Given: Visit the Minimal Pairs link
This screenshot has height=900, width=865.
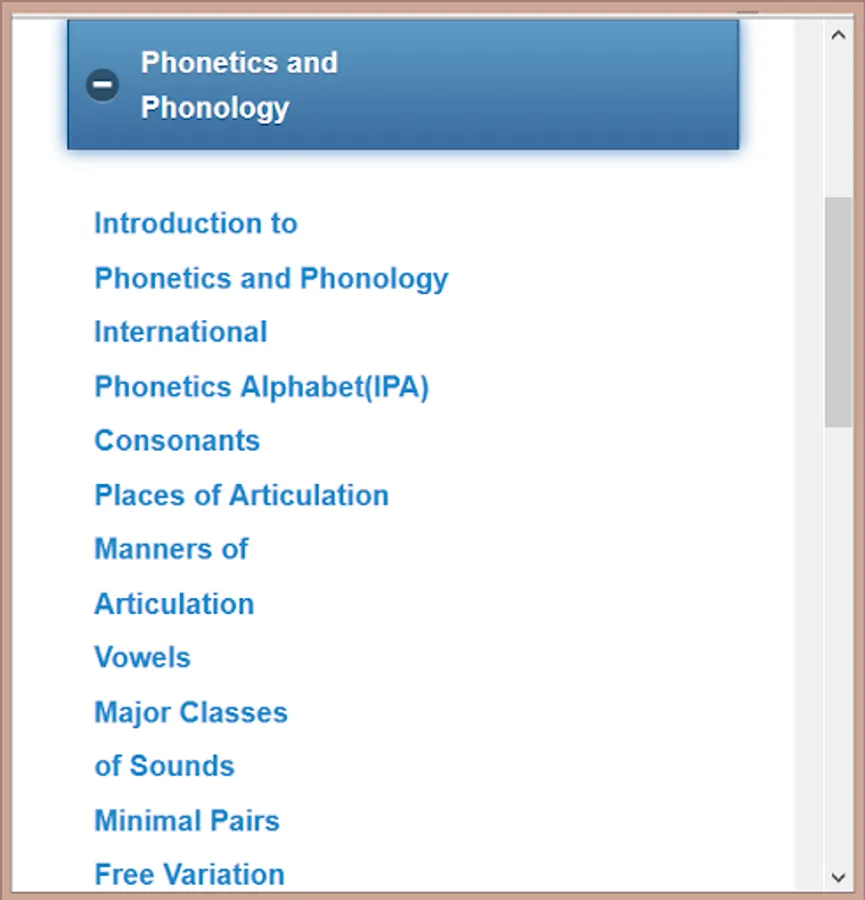Looking at the screenshot, I should (187, 821).
